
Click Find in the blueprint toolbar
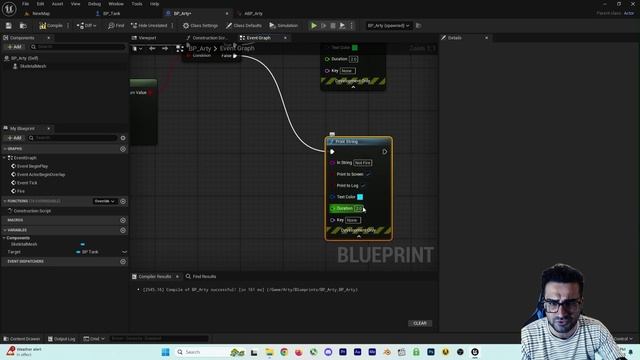pyautogui.click(x=116, y=25)
